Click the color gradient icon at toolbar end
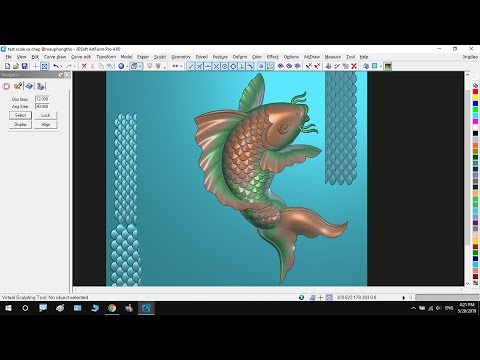This screenshot has height=360, width=480. (x=388, y=66)
